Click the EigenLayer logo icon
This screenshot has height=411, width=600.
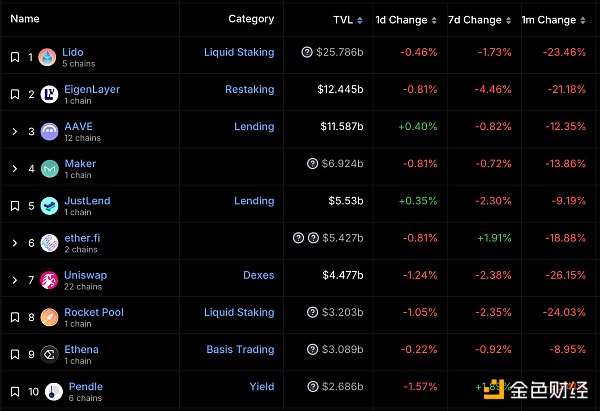[x=47, y=94]
